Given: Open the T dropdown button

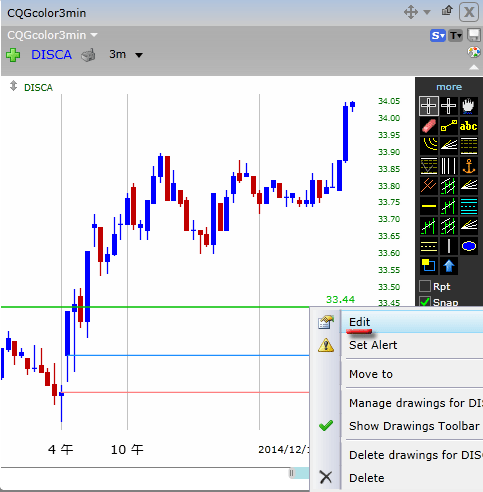Looking at the screenshot, I should pyautogui.click(x=456, y=35).
